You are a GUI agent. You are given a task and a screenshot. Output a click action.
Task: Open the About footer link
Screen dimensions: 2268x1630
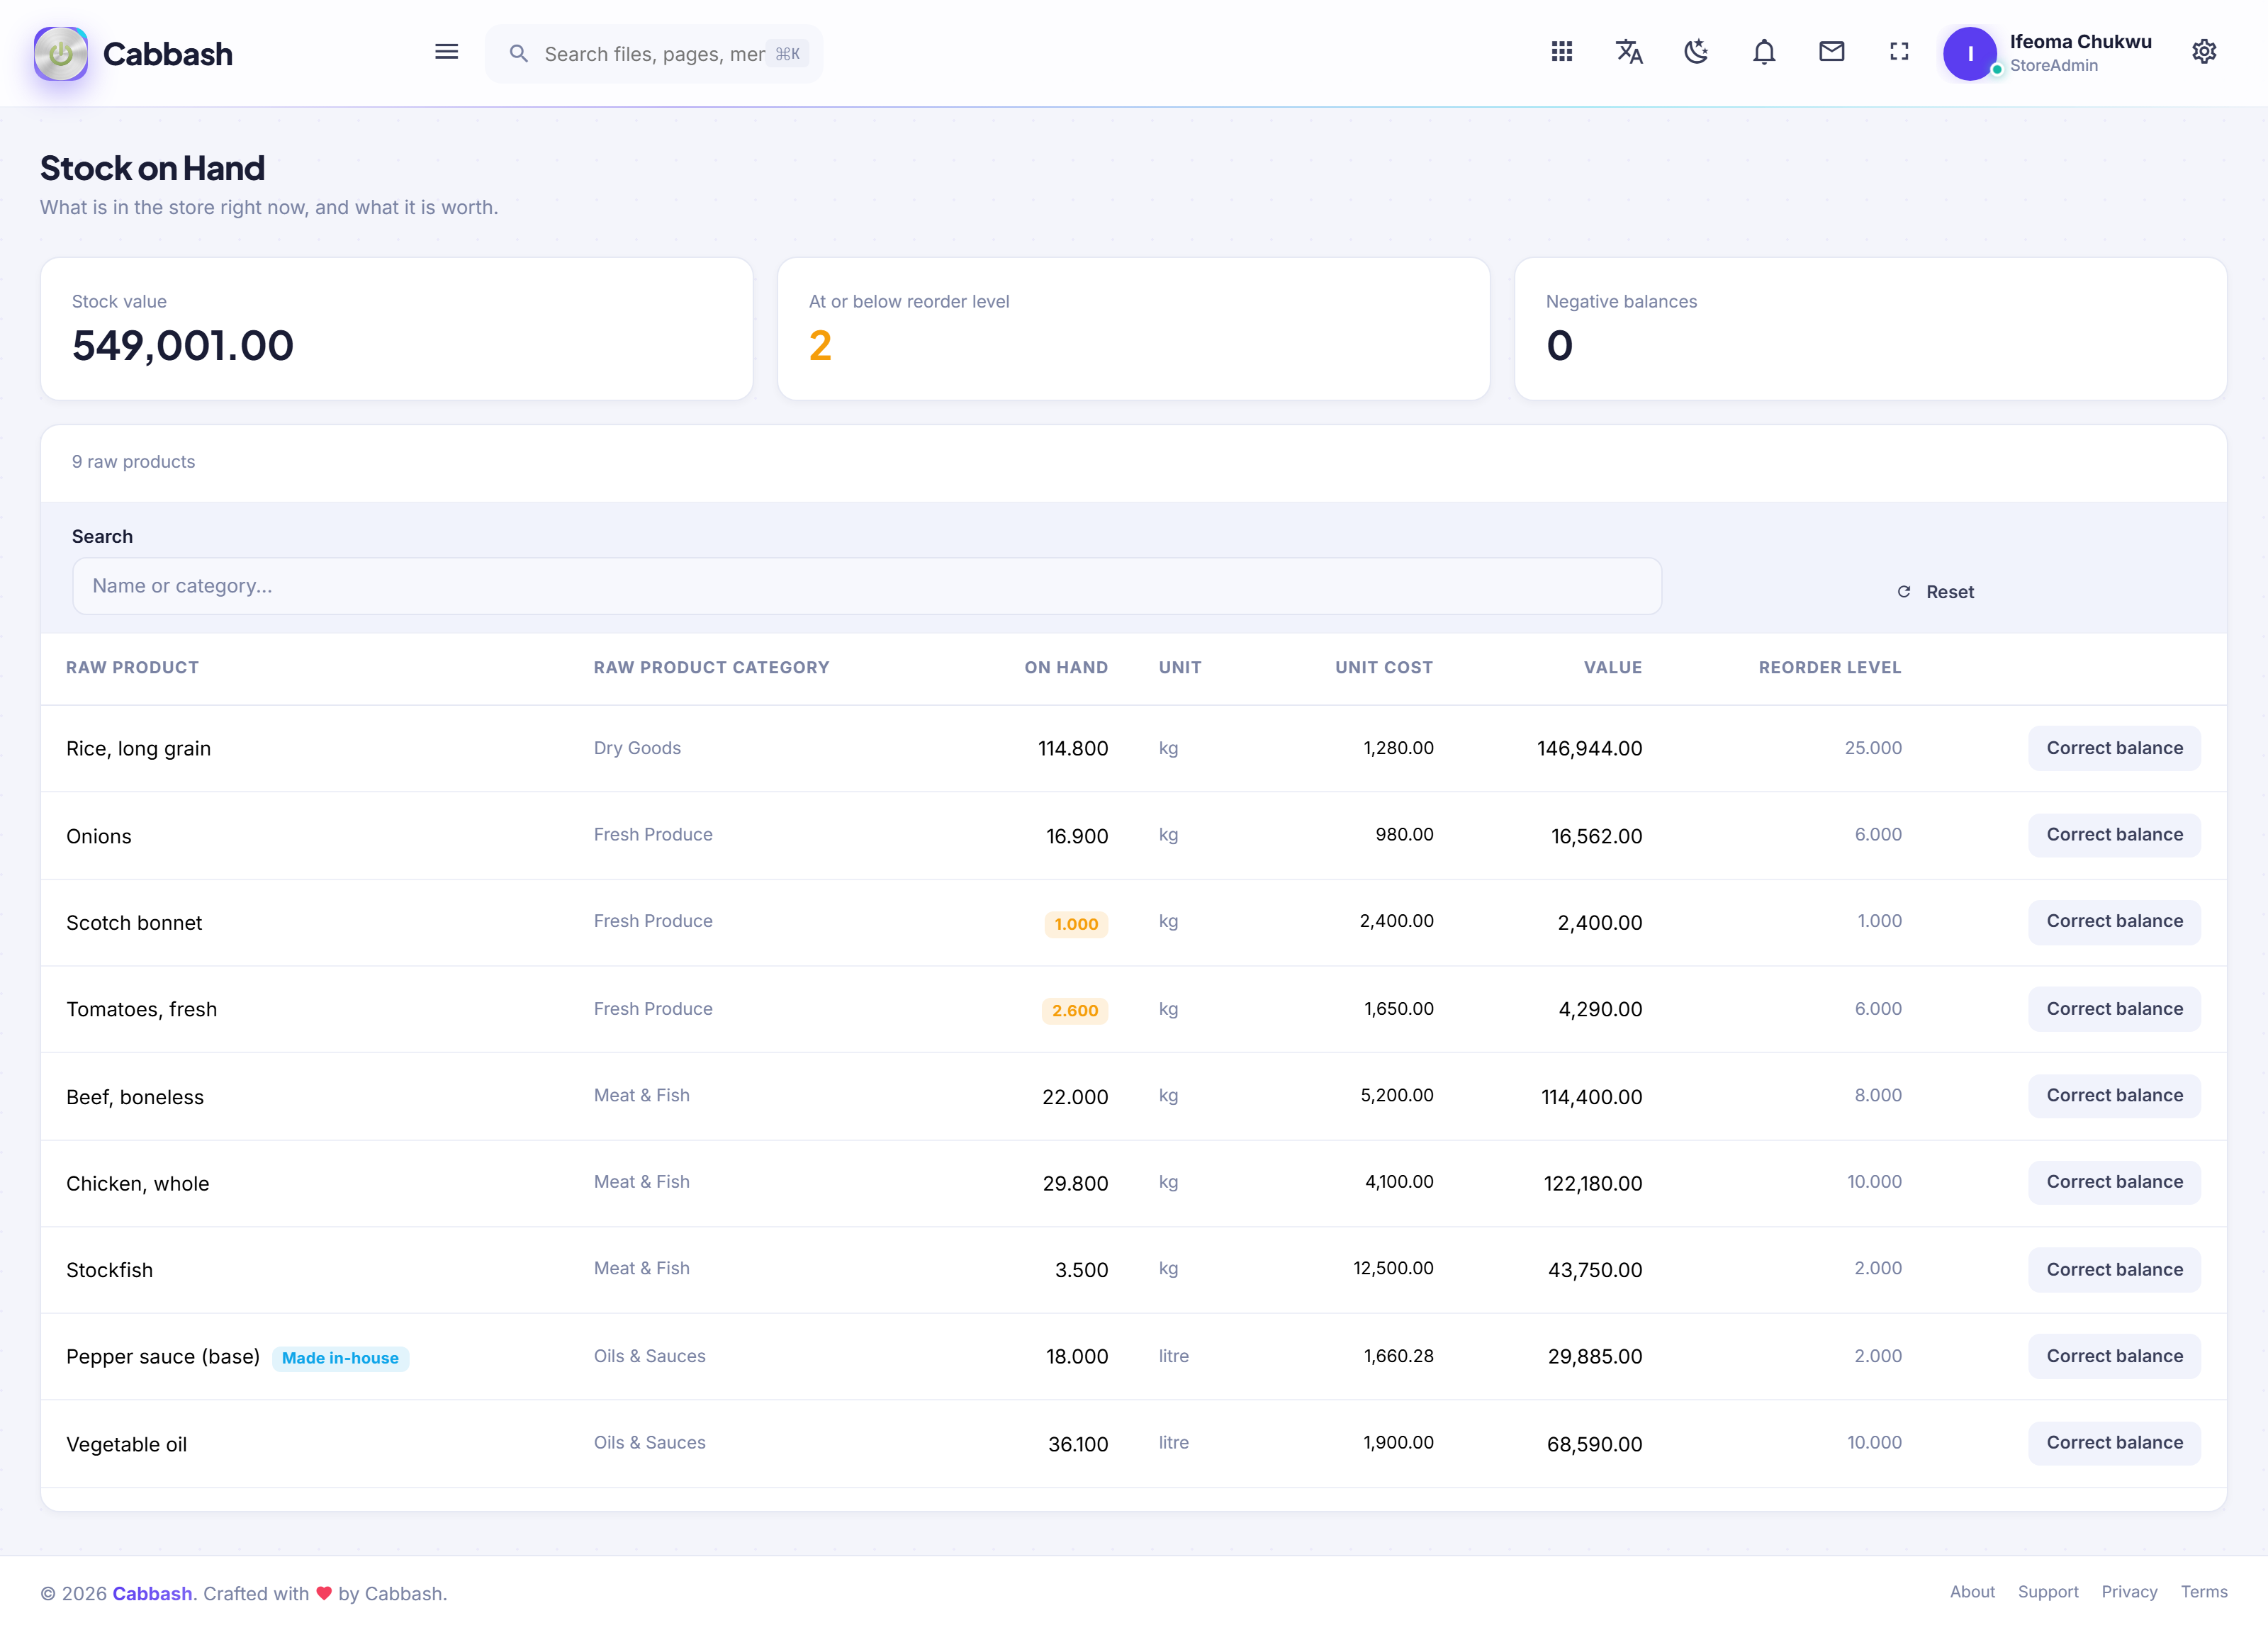click(1972, 1592)
